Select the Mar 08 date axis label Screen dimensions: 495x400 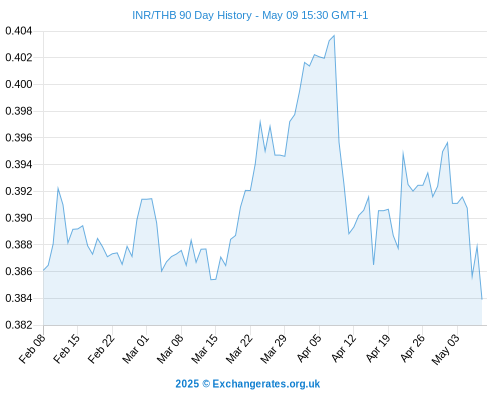point(170,349)
